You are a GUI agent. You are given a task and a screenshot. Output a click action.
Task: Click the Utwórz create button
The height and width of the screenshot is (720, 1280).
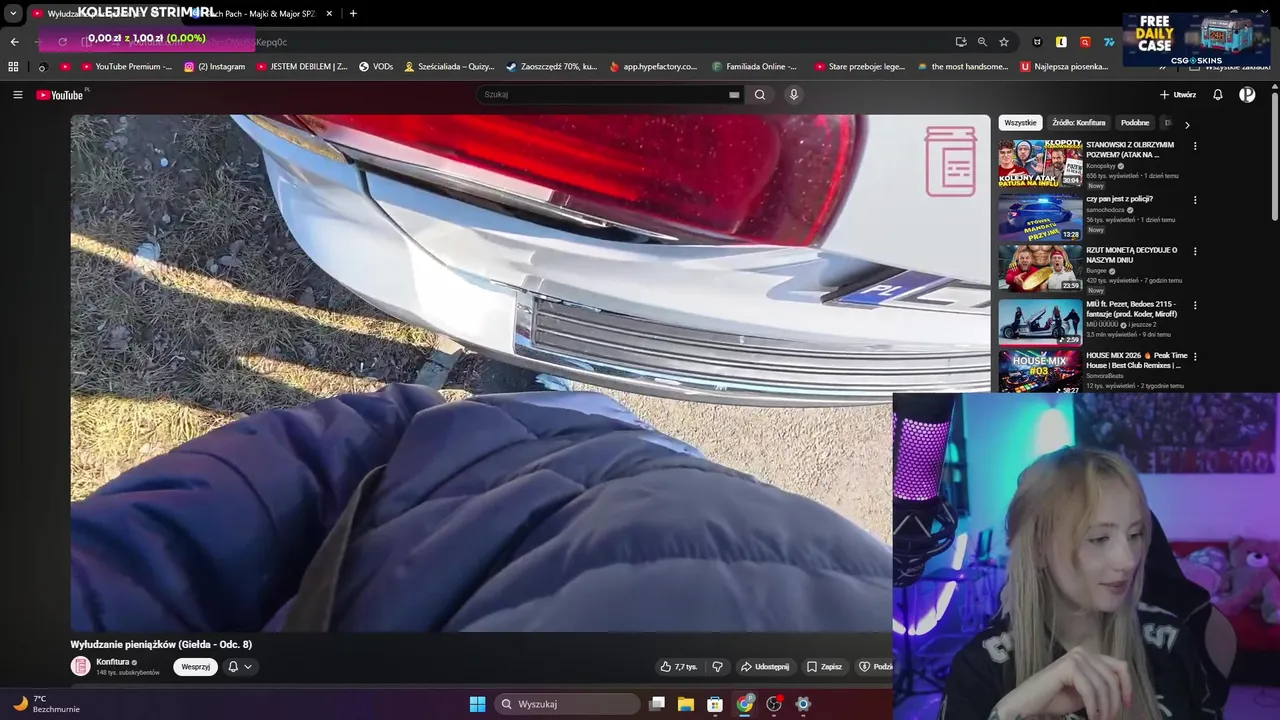(x=1178, y=95)
